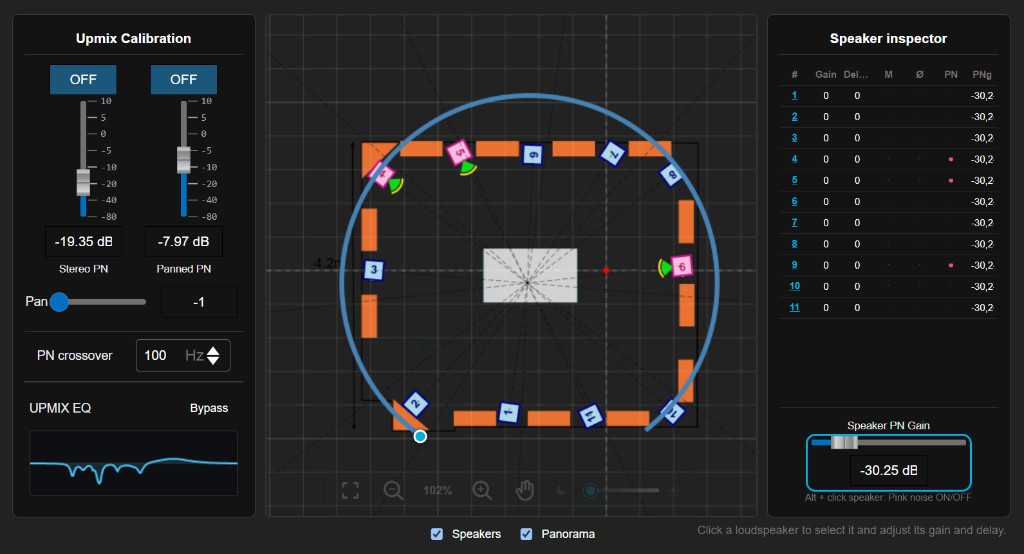Open speaker 2 link in Speaker inspector
The height and width of the screenshot is (554, 1024).
794,116
